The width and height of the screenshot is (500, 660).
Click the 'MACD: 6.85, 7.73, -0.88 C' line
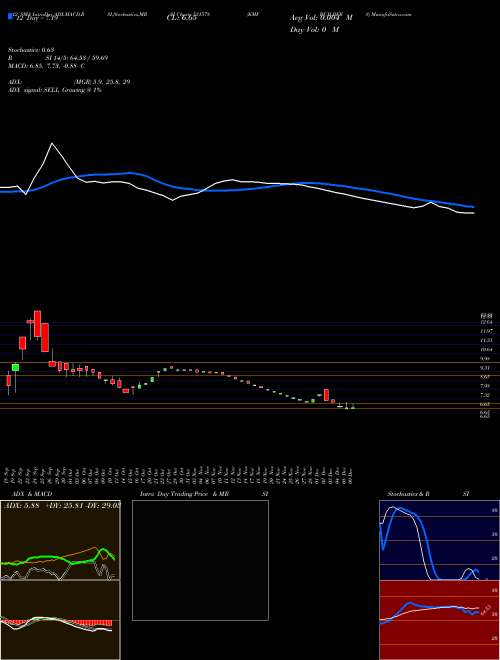(x=46, y=66)
